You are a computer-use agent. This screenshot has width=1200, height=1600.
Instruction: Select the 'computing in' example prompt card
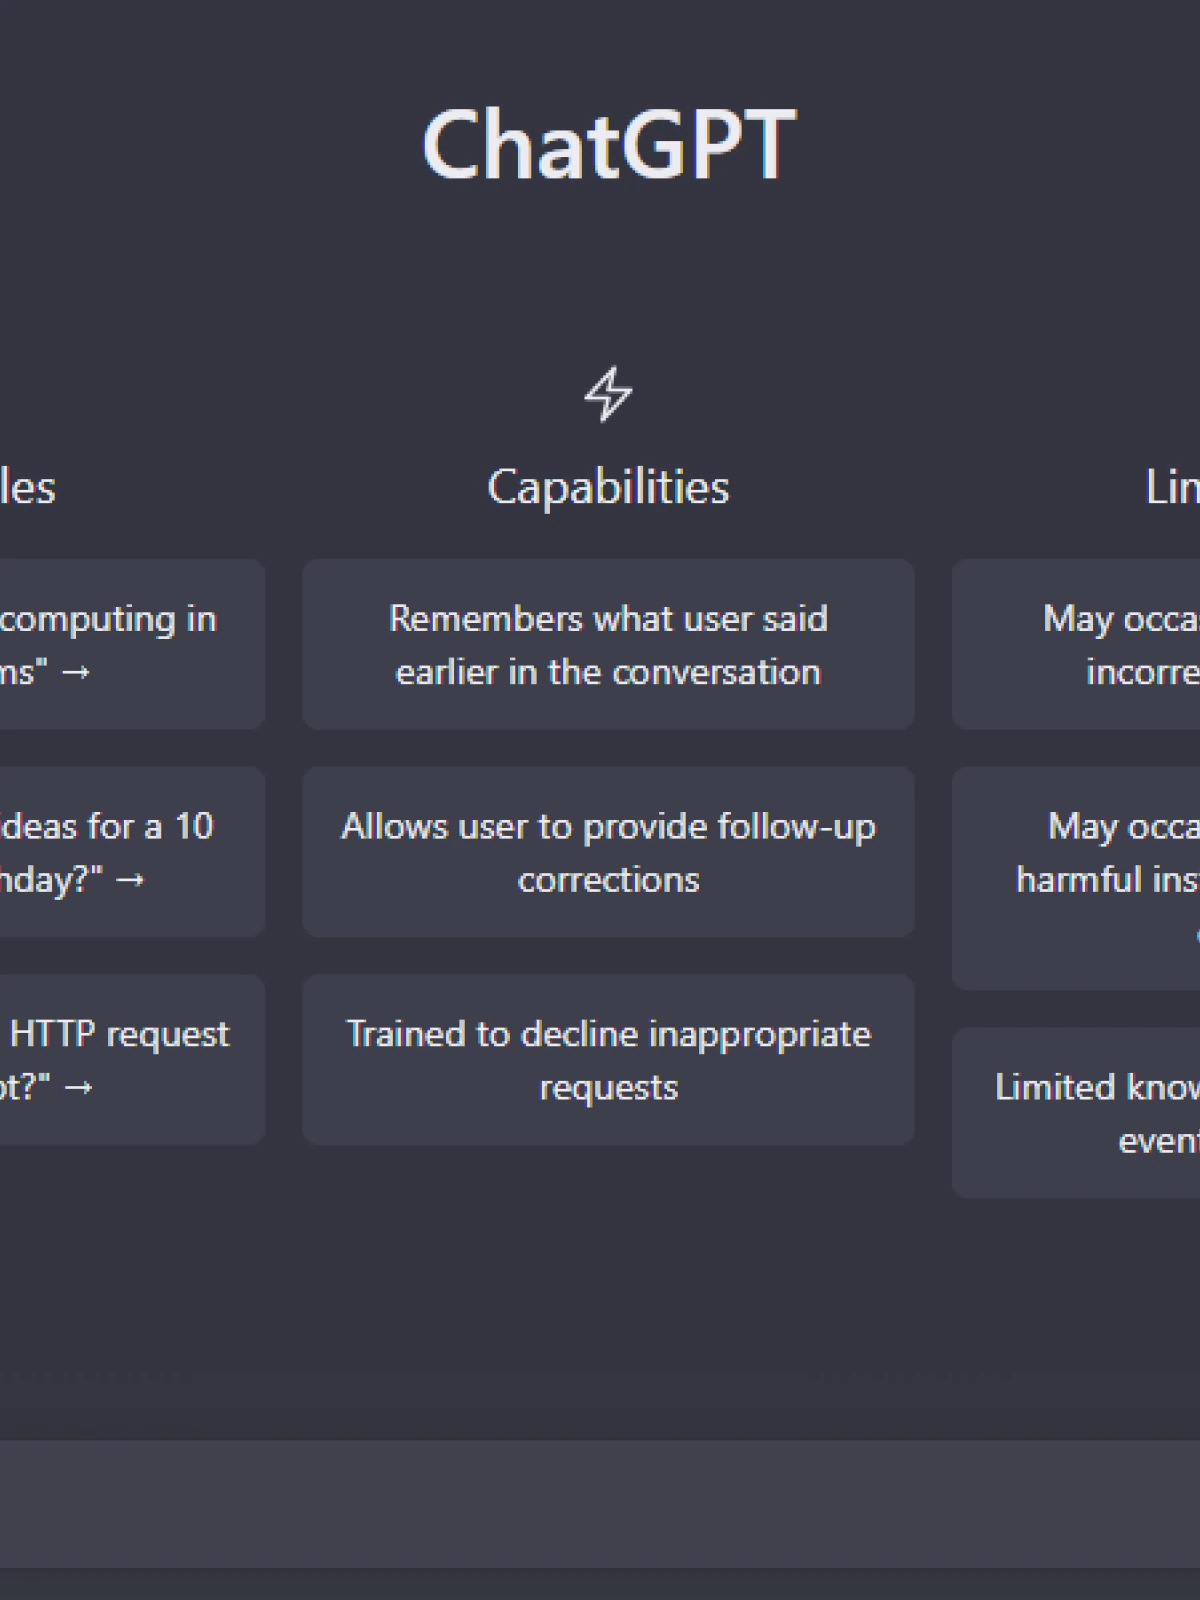pos(132,644)
